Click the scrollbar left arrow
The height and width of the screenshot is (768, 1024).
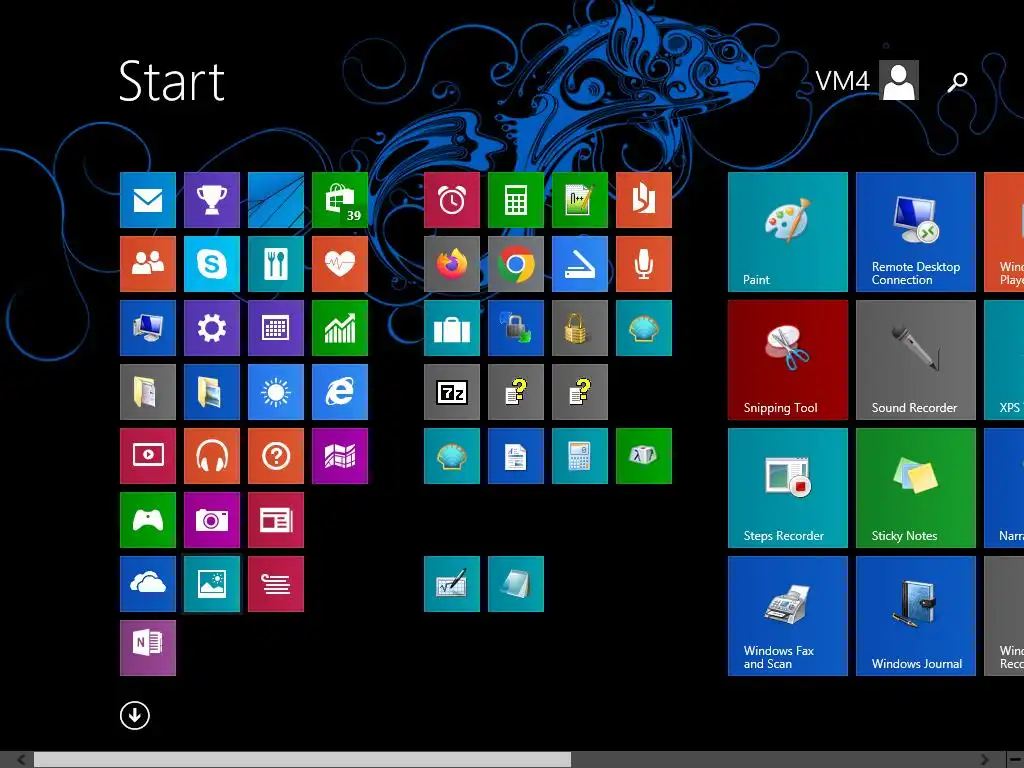pos(22,760)
